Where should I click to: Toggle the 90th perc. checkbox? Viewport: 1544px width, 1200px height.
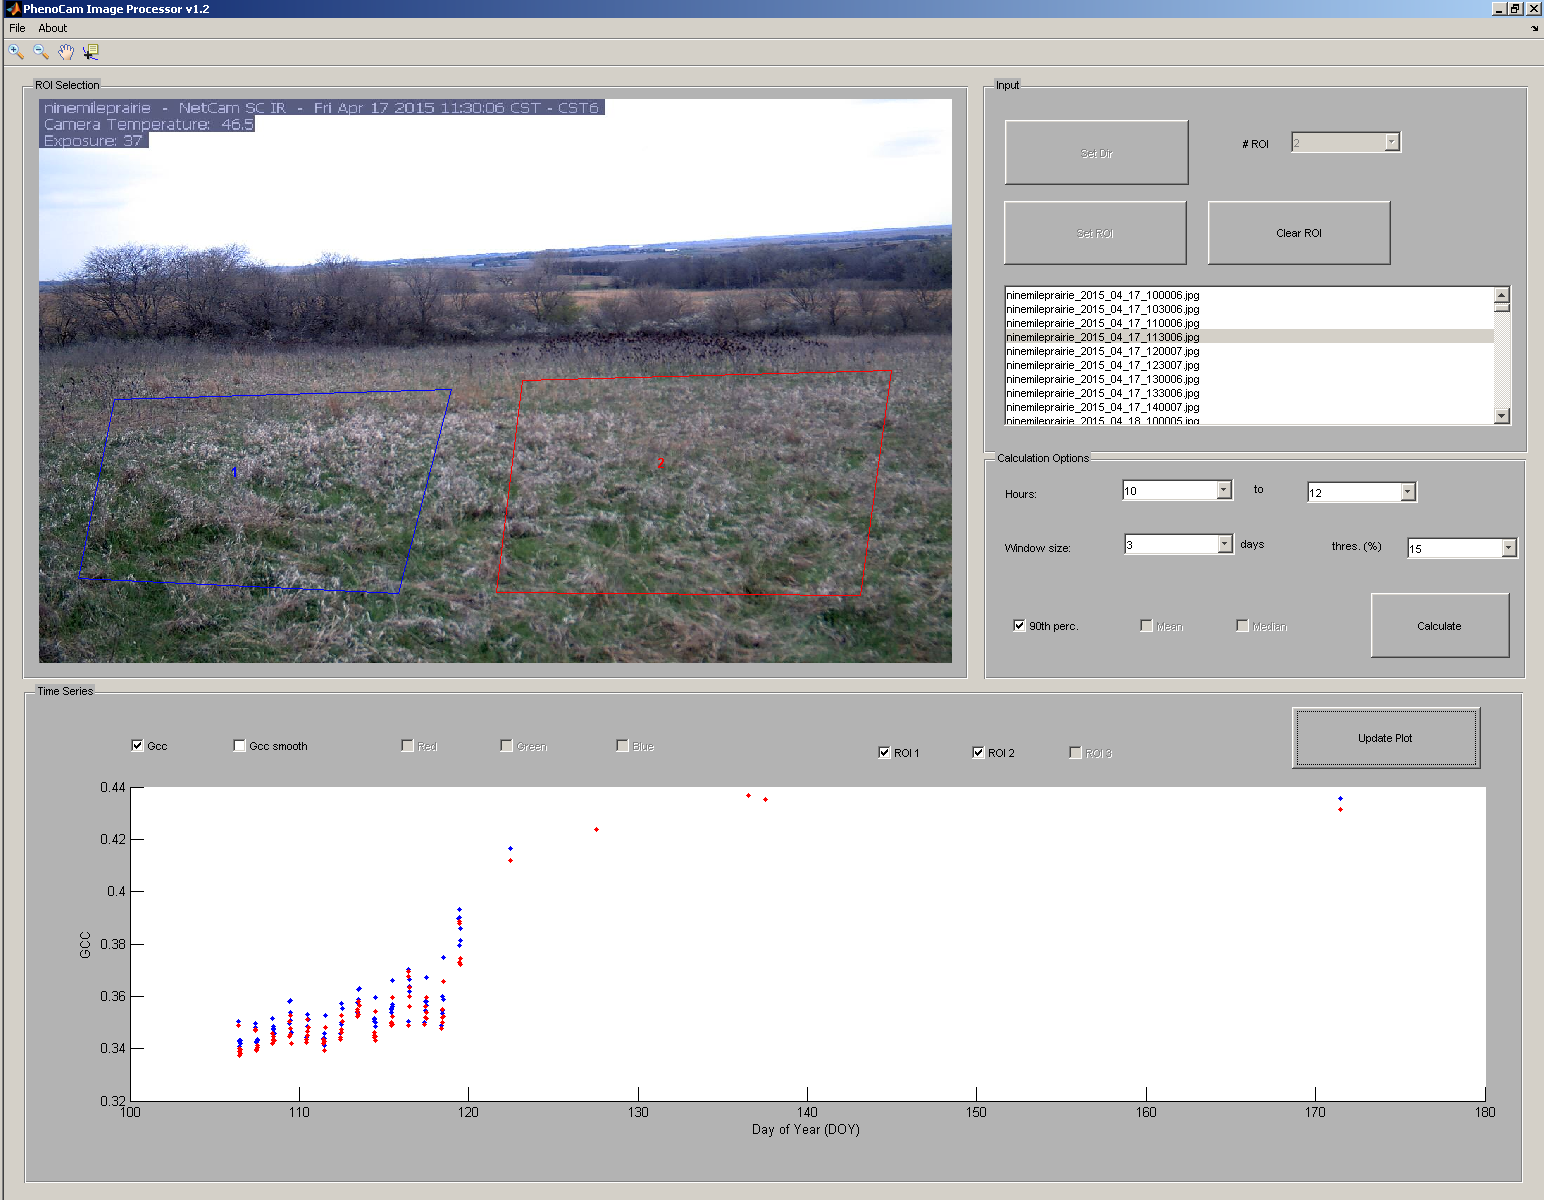pos(1019,626)
